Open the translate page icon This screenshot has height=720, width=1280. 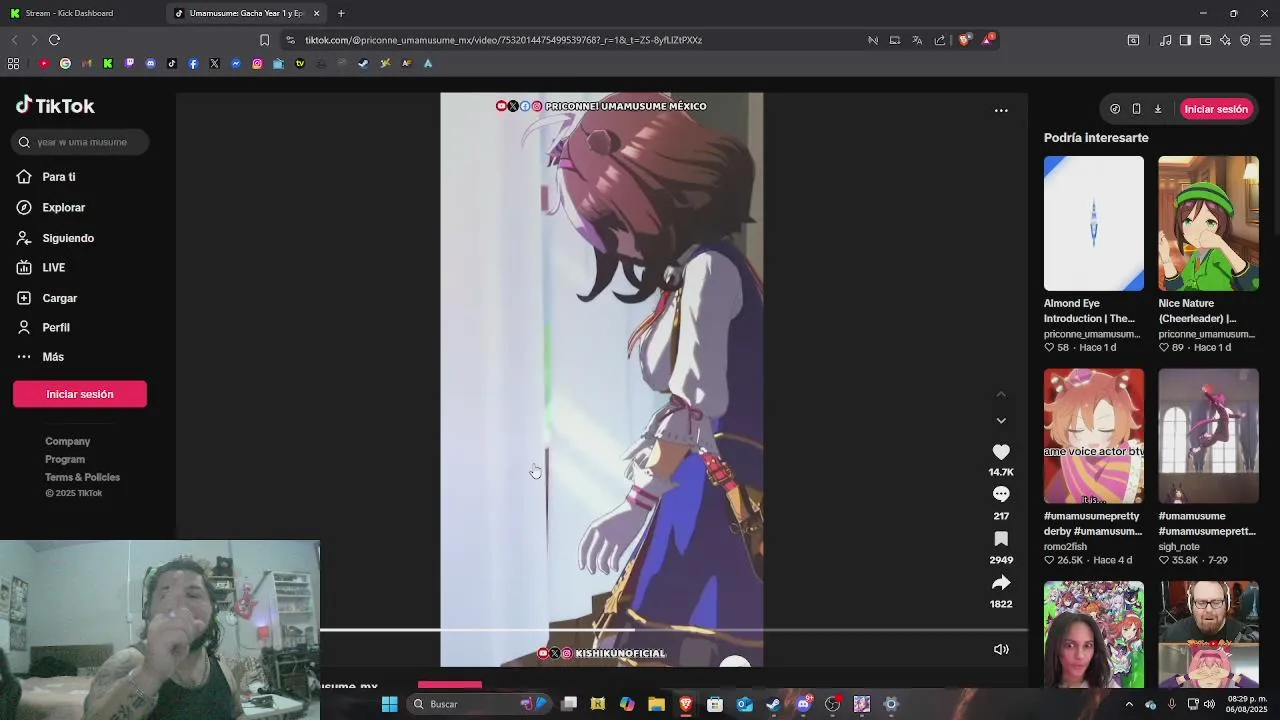(x=917, y=40)
